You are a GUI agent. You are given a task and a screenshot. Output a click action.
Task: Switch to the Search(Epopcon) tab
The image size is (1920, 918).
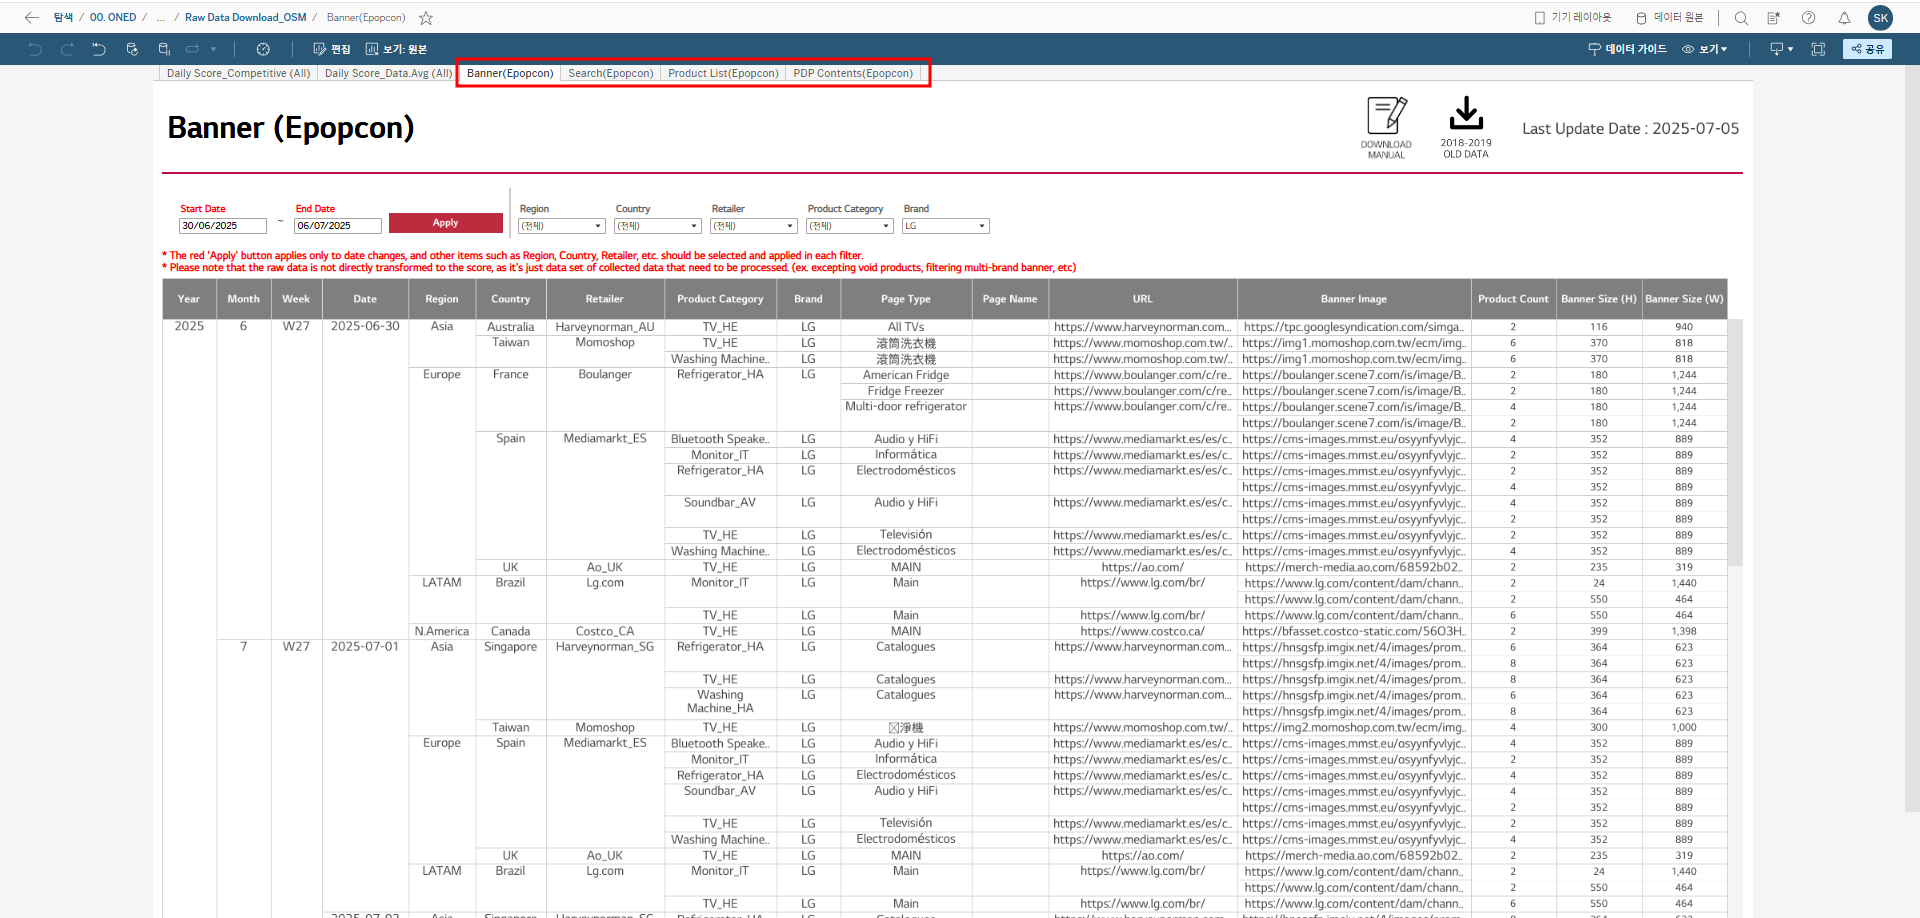tap(610, 73)
